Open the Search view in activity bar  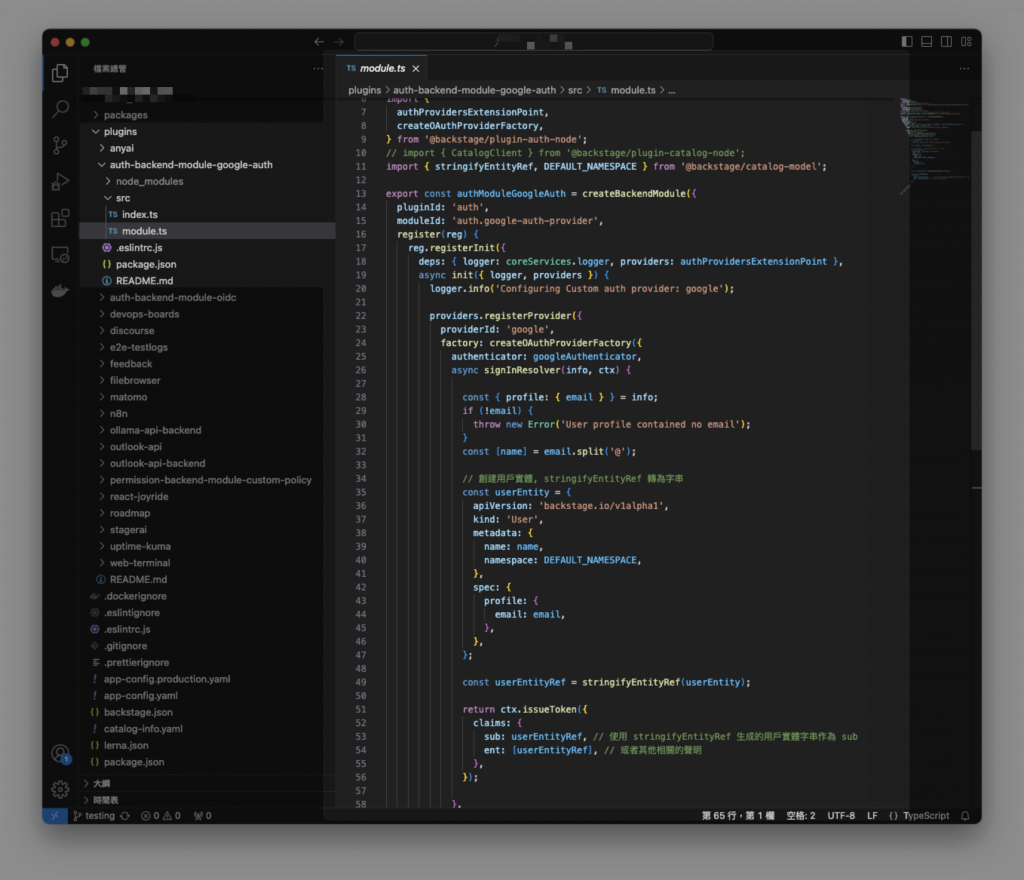tap(60, 109)
